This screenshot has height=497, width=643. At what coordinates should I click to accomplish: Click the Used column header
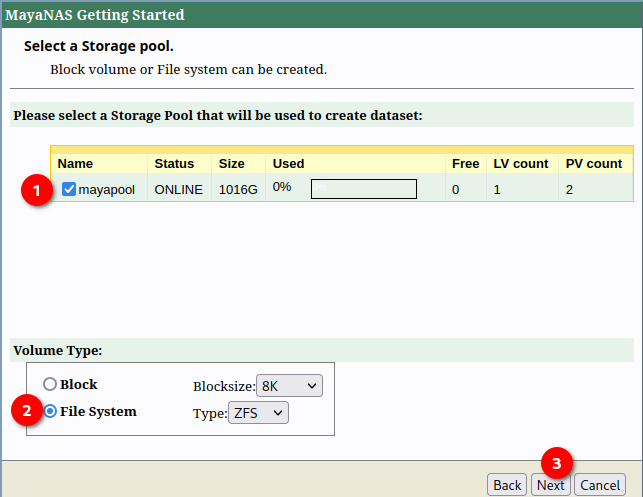(289, 163)
